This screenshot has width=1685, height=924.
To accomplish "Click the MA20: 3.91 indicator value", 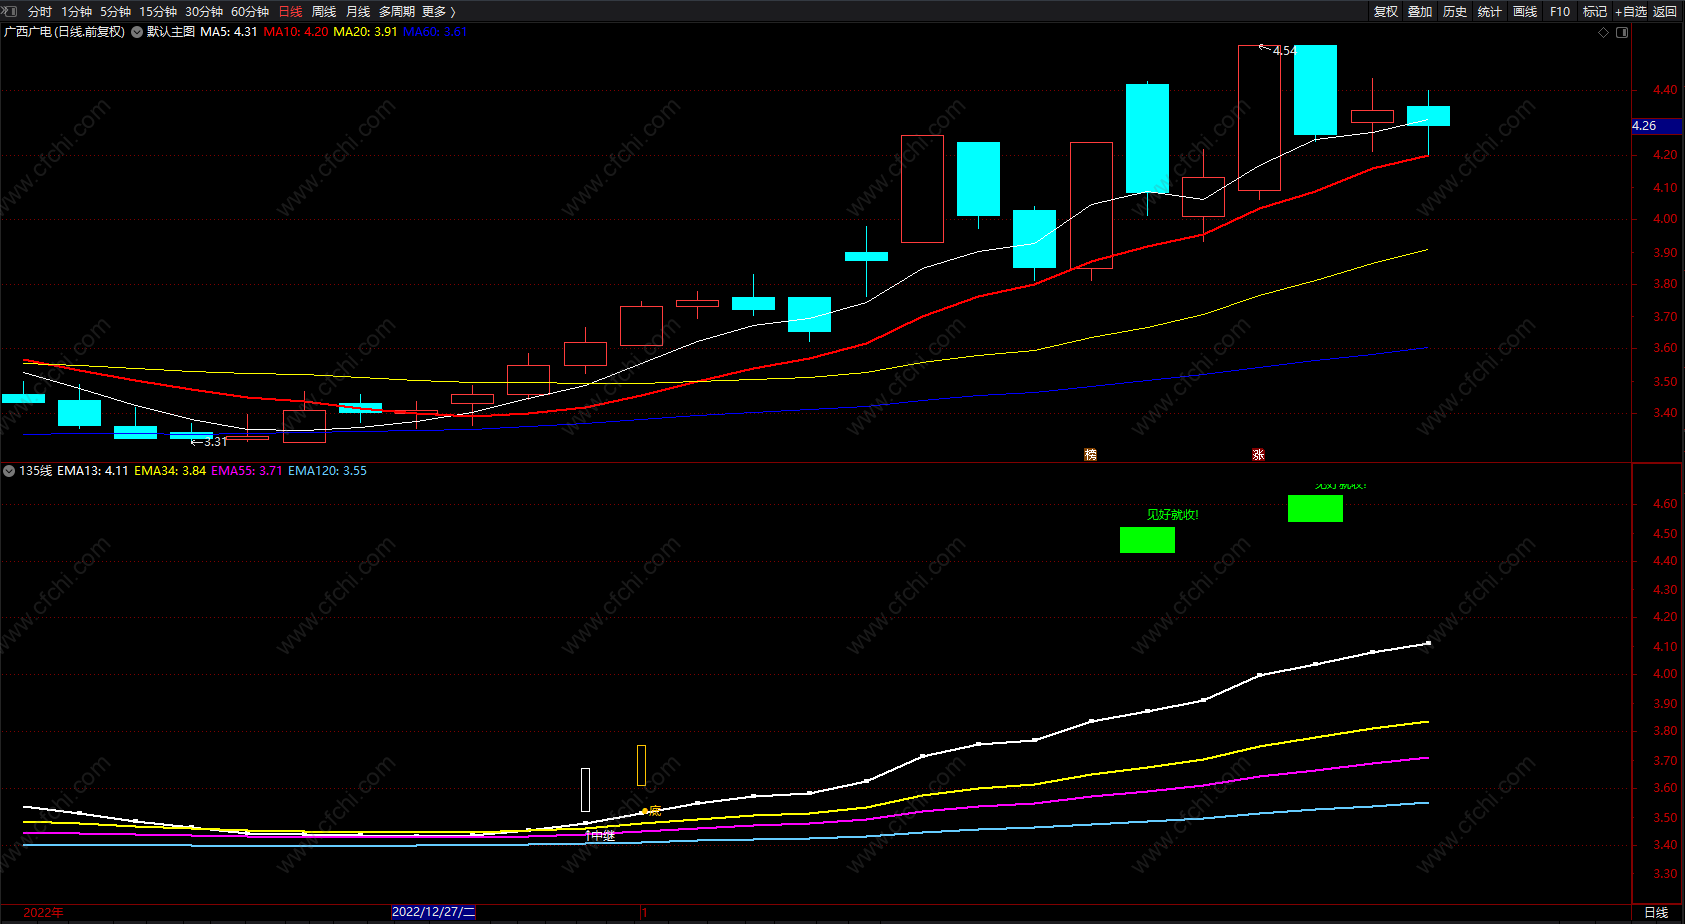I will tap(365, 32).
